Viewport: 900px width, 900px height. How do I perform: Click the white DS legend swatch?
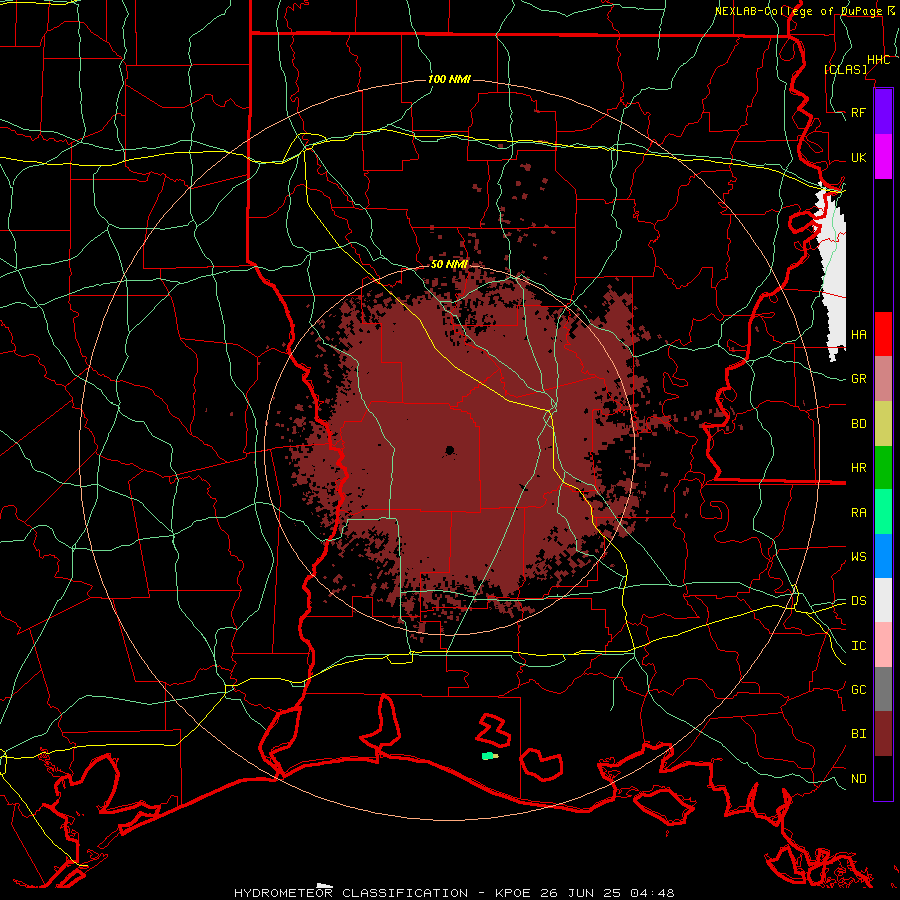point(883,600)
